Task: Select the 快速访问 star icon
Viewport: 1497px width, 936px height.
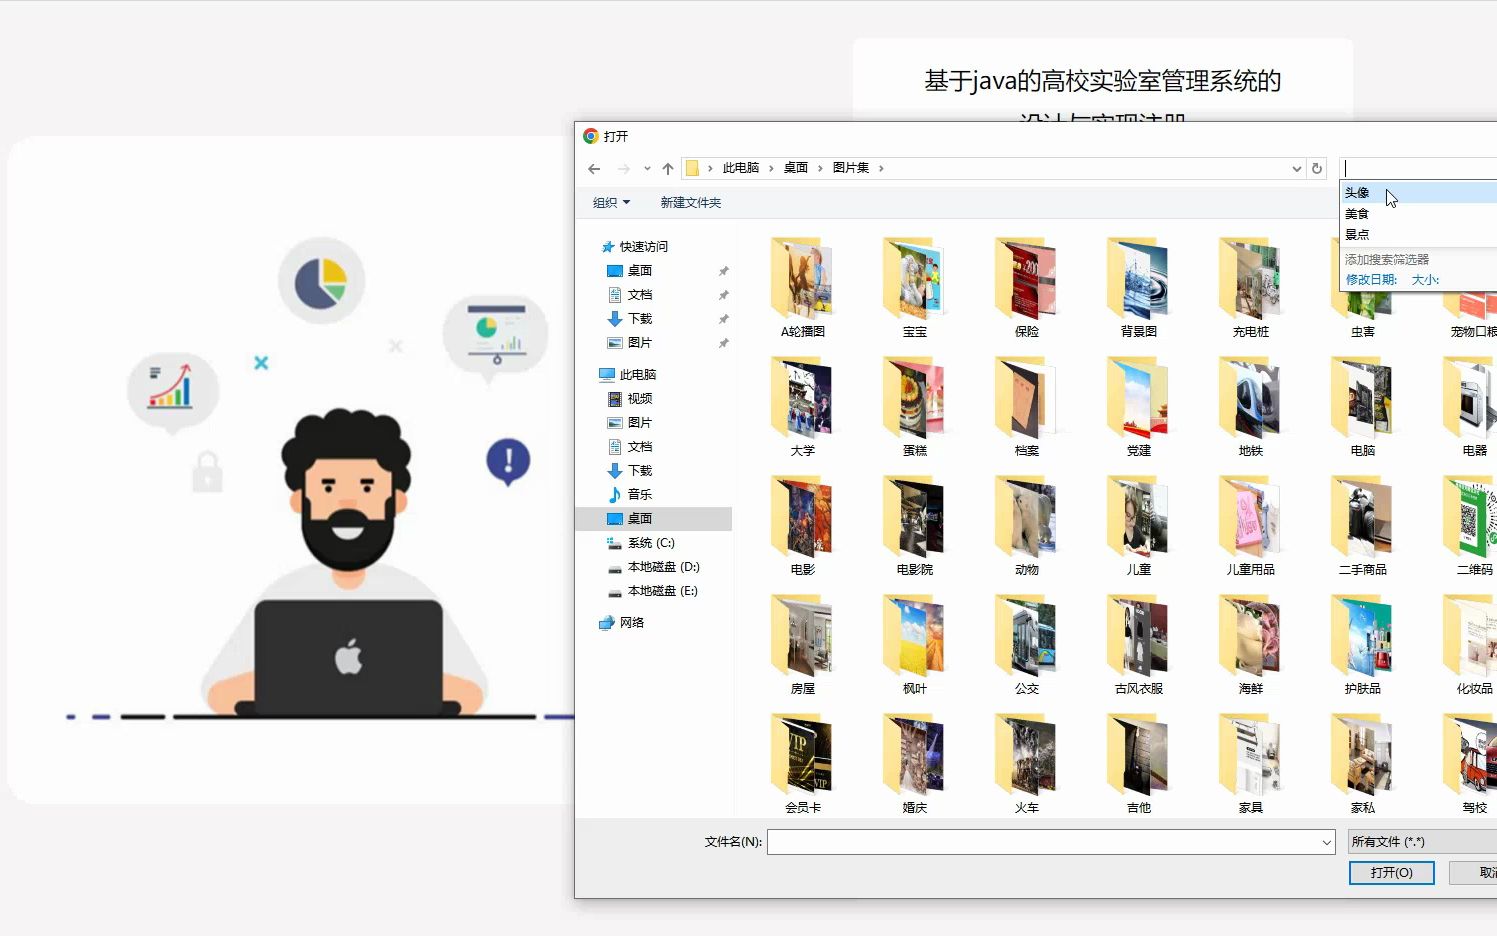Action: 608,246
